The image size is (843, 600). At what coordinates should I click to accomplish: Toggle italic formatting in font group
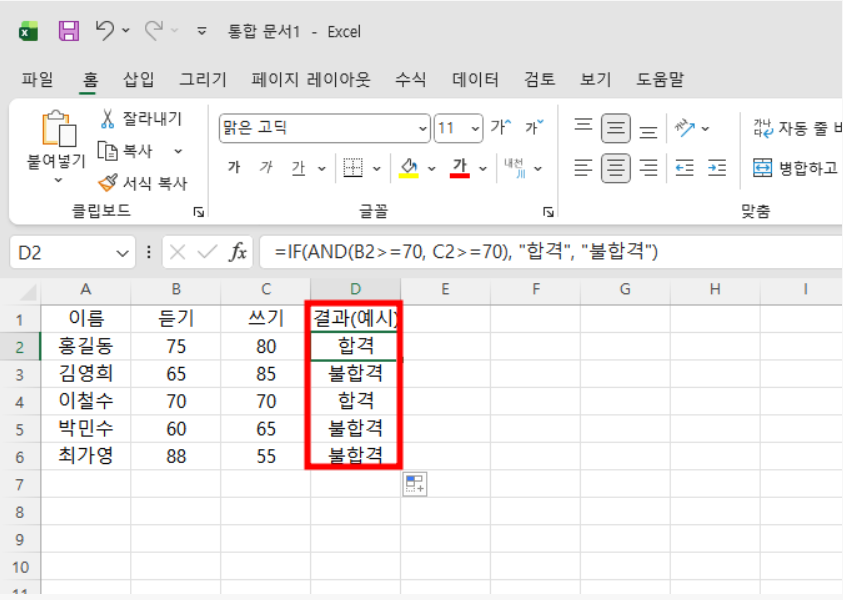coord(266,168)
